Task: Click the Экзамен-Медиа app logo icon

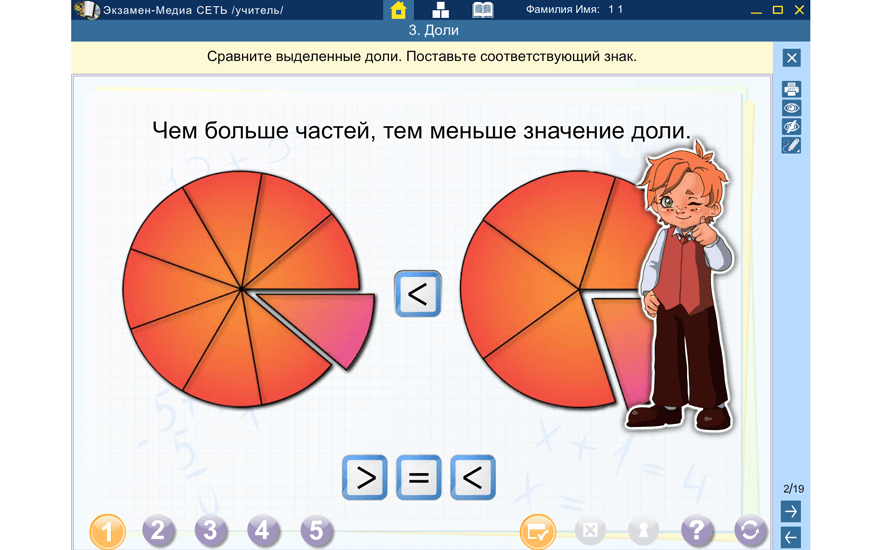Action: point(88,10)
